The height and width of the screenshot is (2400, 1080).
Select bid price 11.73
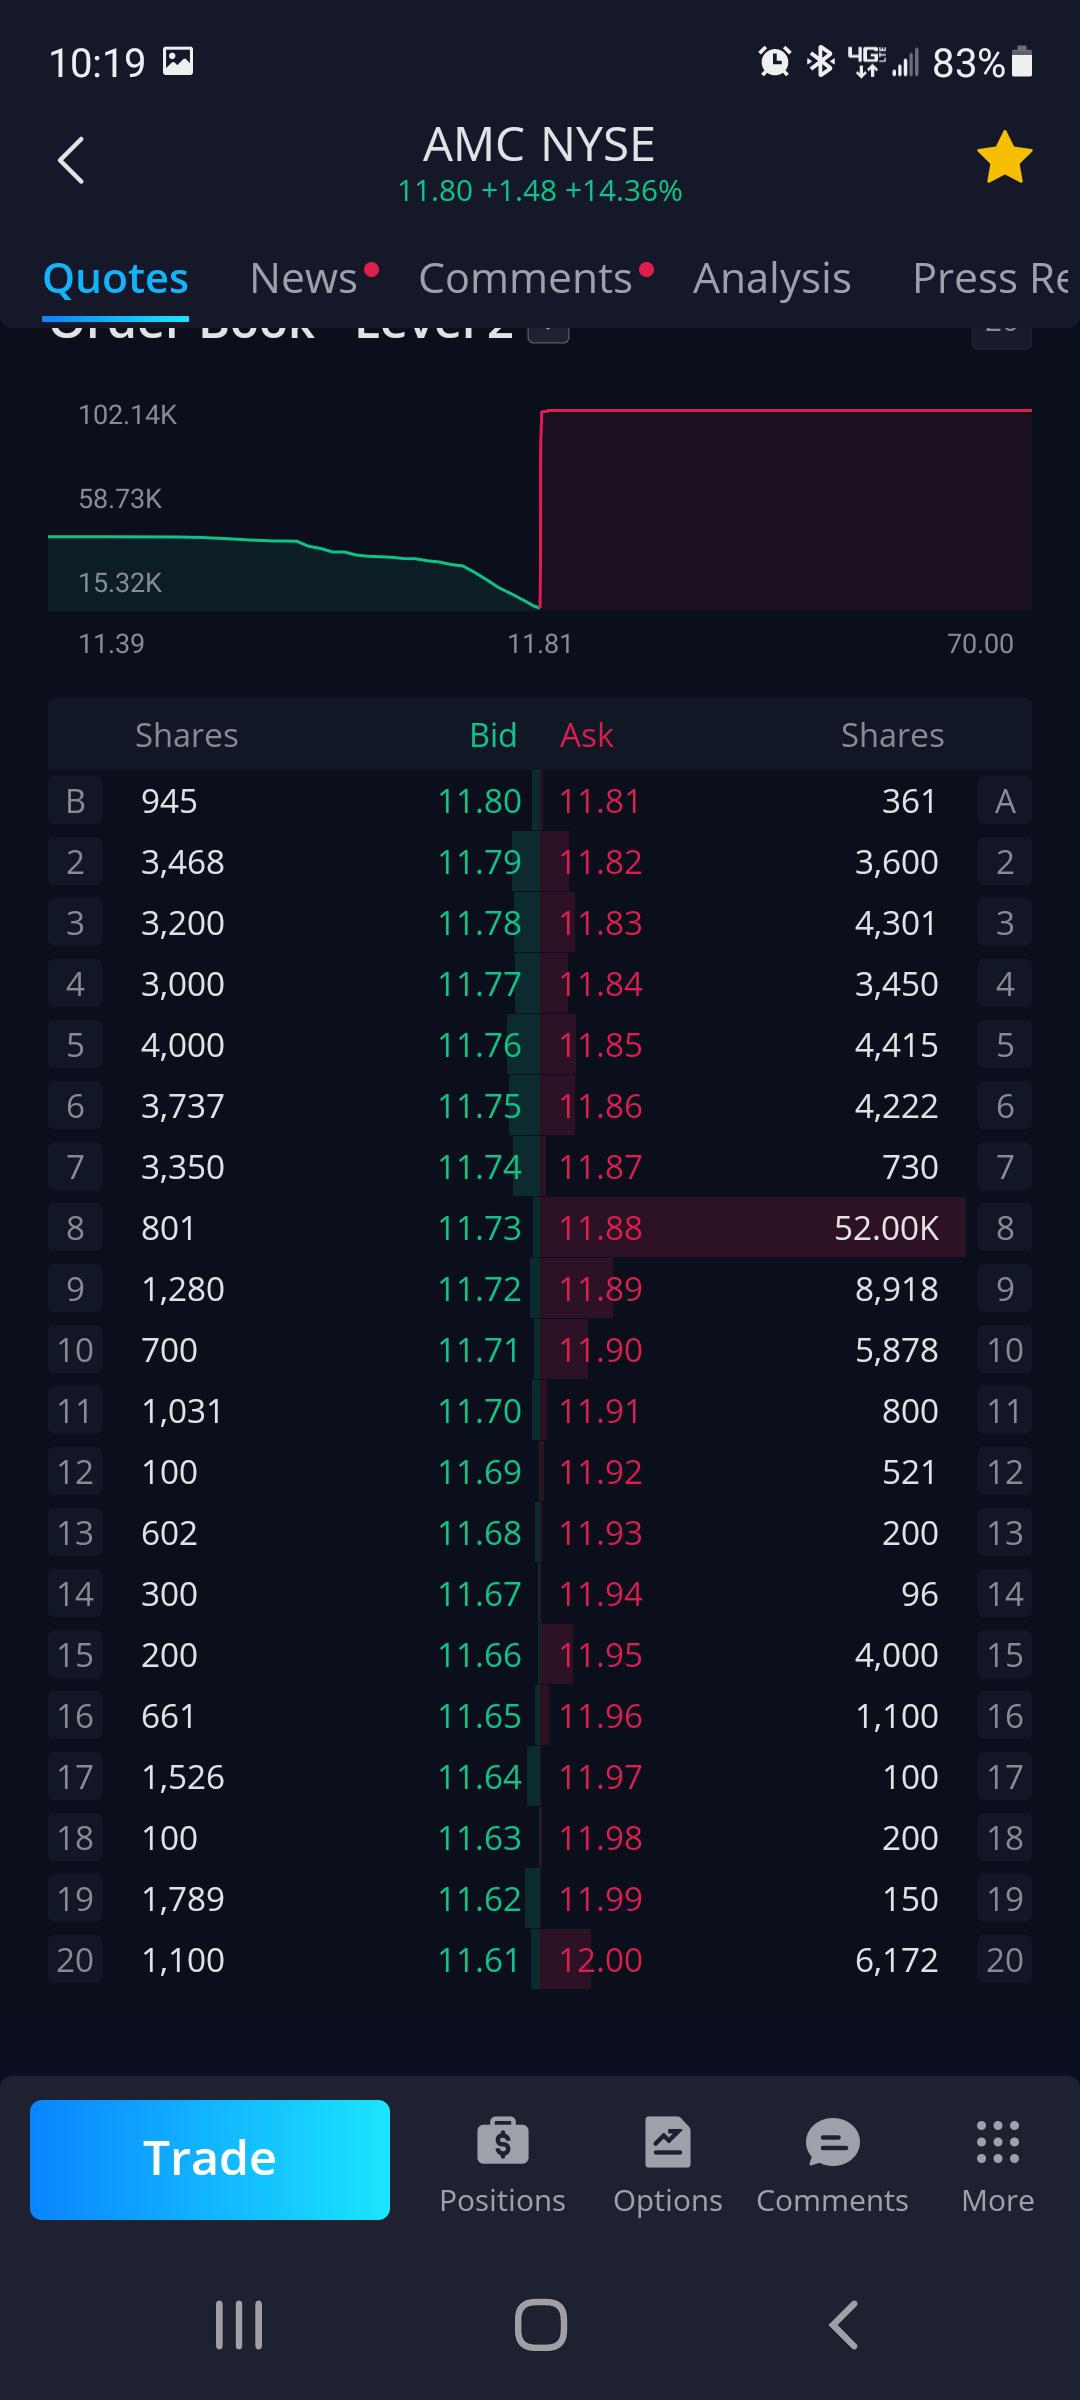(480, 1228)
